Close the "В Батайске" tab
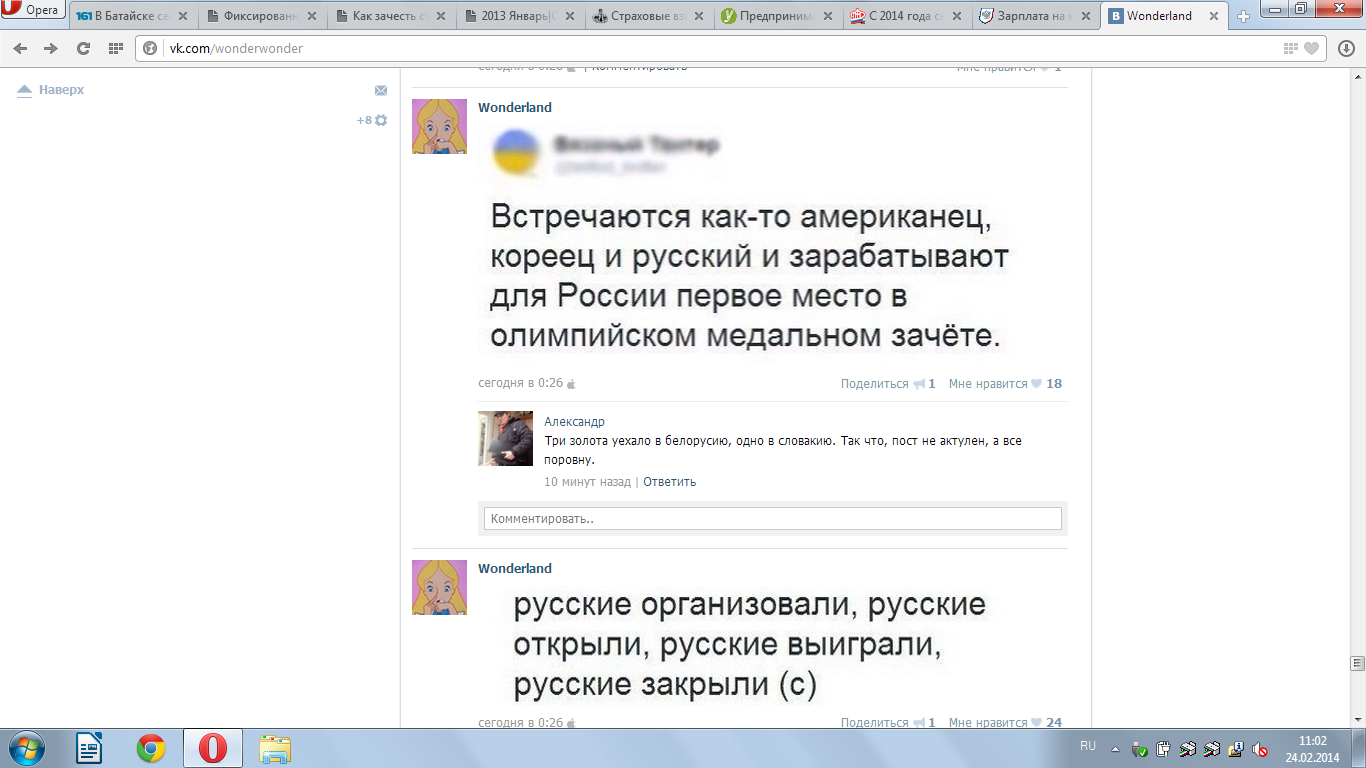 [185, 16]
